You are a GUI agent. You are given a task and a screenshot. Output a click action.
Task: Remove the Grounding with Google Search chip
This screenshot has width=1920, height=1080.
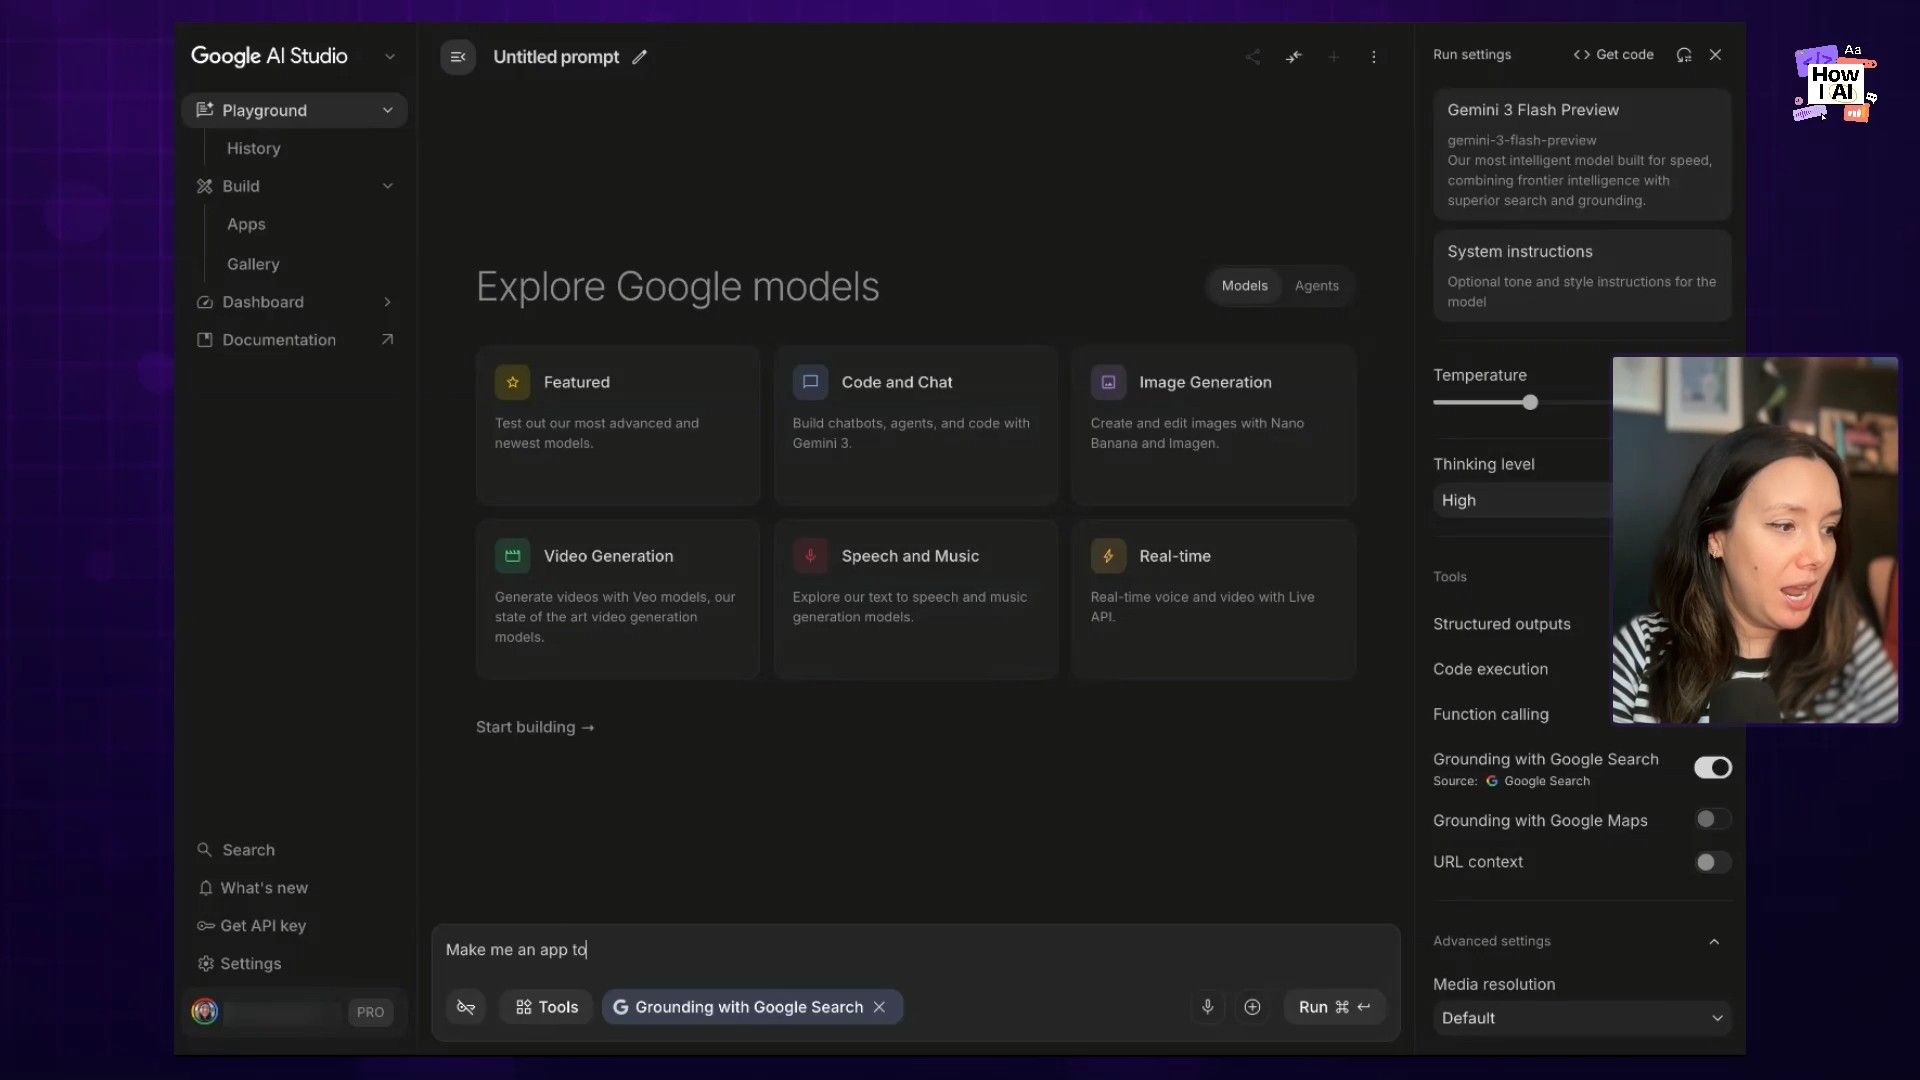[x=879, y=1007]
